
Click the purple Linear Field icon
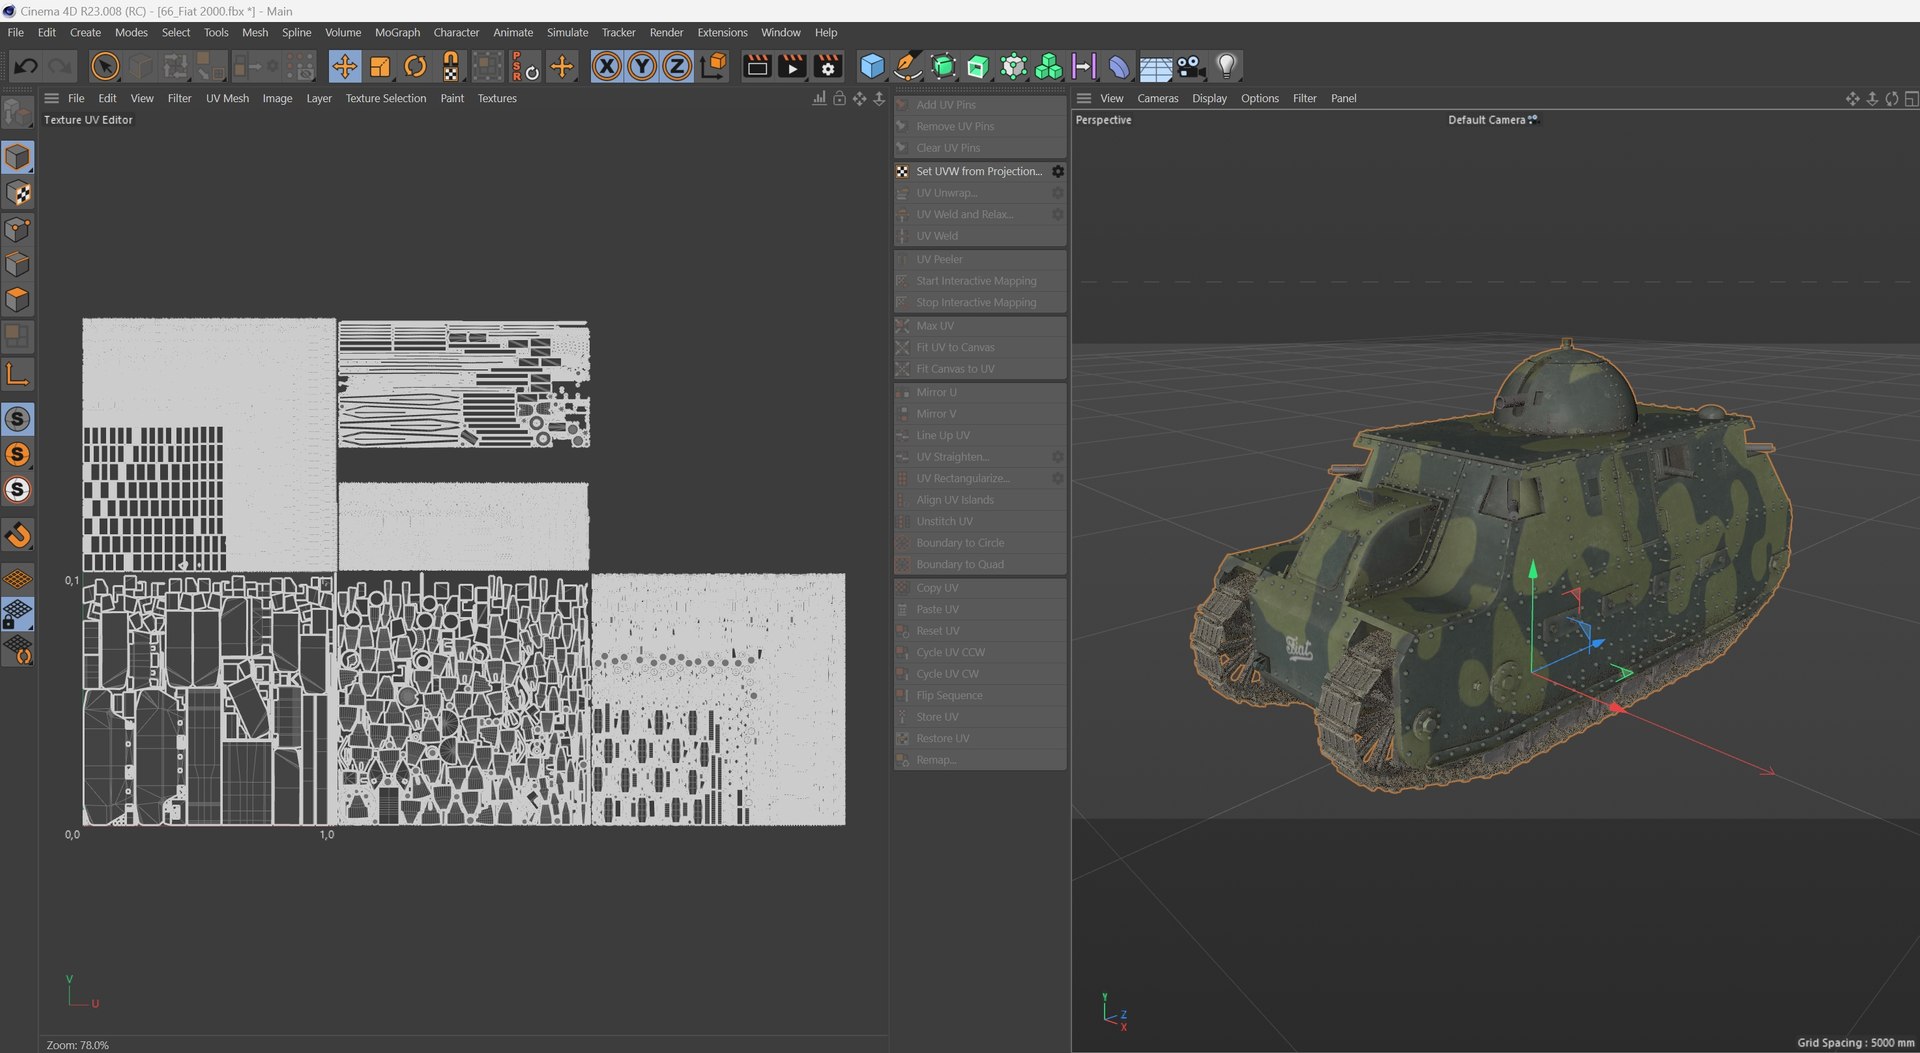[x=1083, y=67]
